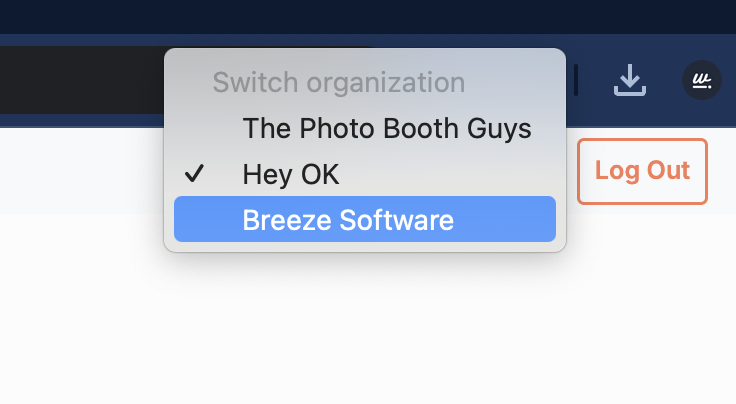Click the round profile avatar icon
This screenshot has width=736, height=404.
pos(701,80)
